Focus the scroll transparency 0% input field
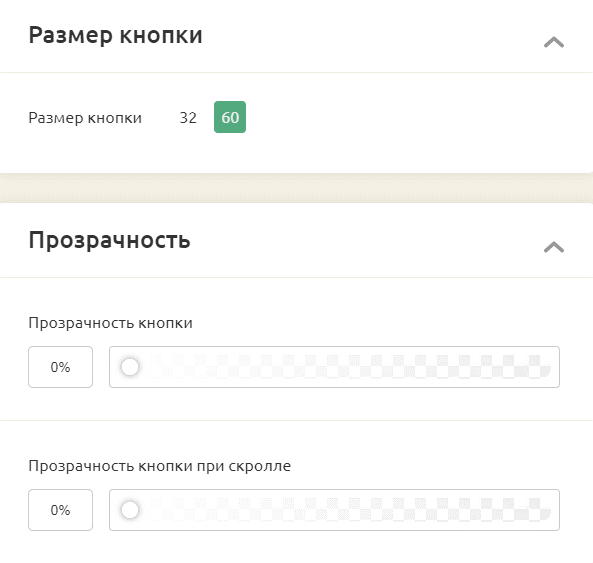593x563 pixels. 61,510
